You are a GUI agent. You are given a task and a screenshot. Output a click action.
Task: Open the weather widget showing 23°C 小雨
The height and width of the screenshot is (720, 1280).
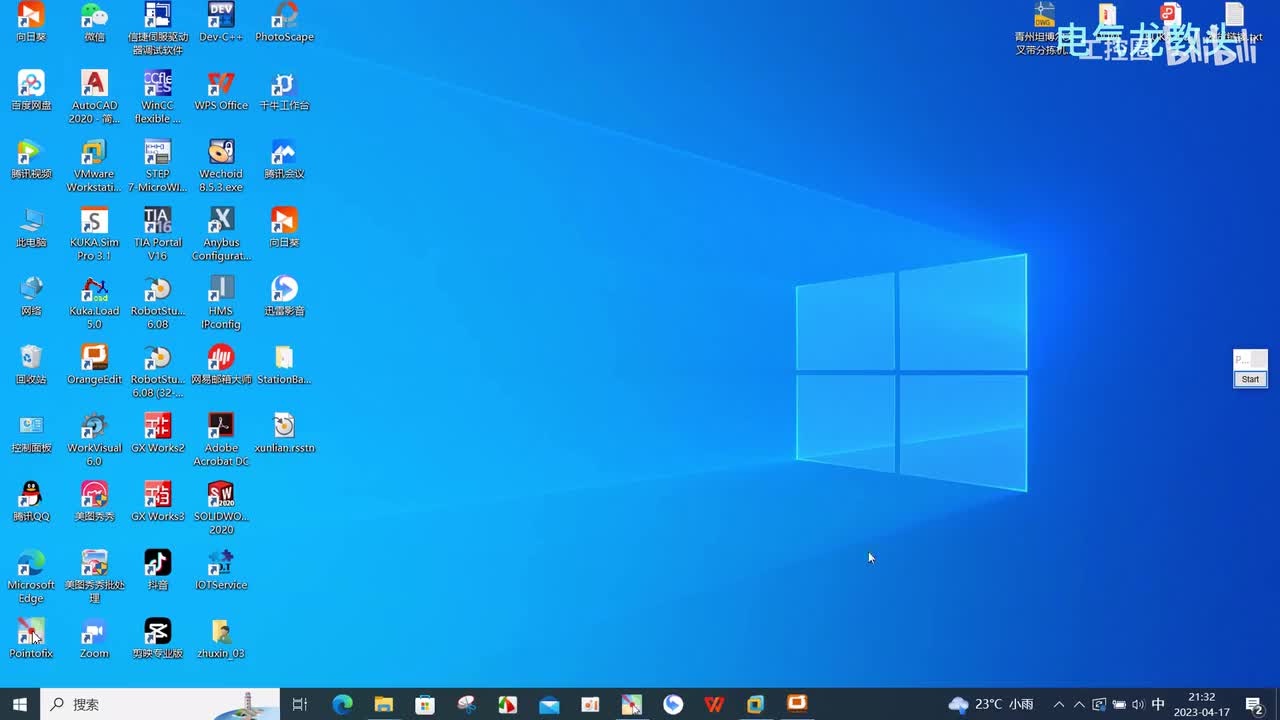[992, 704]
